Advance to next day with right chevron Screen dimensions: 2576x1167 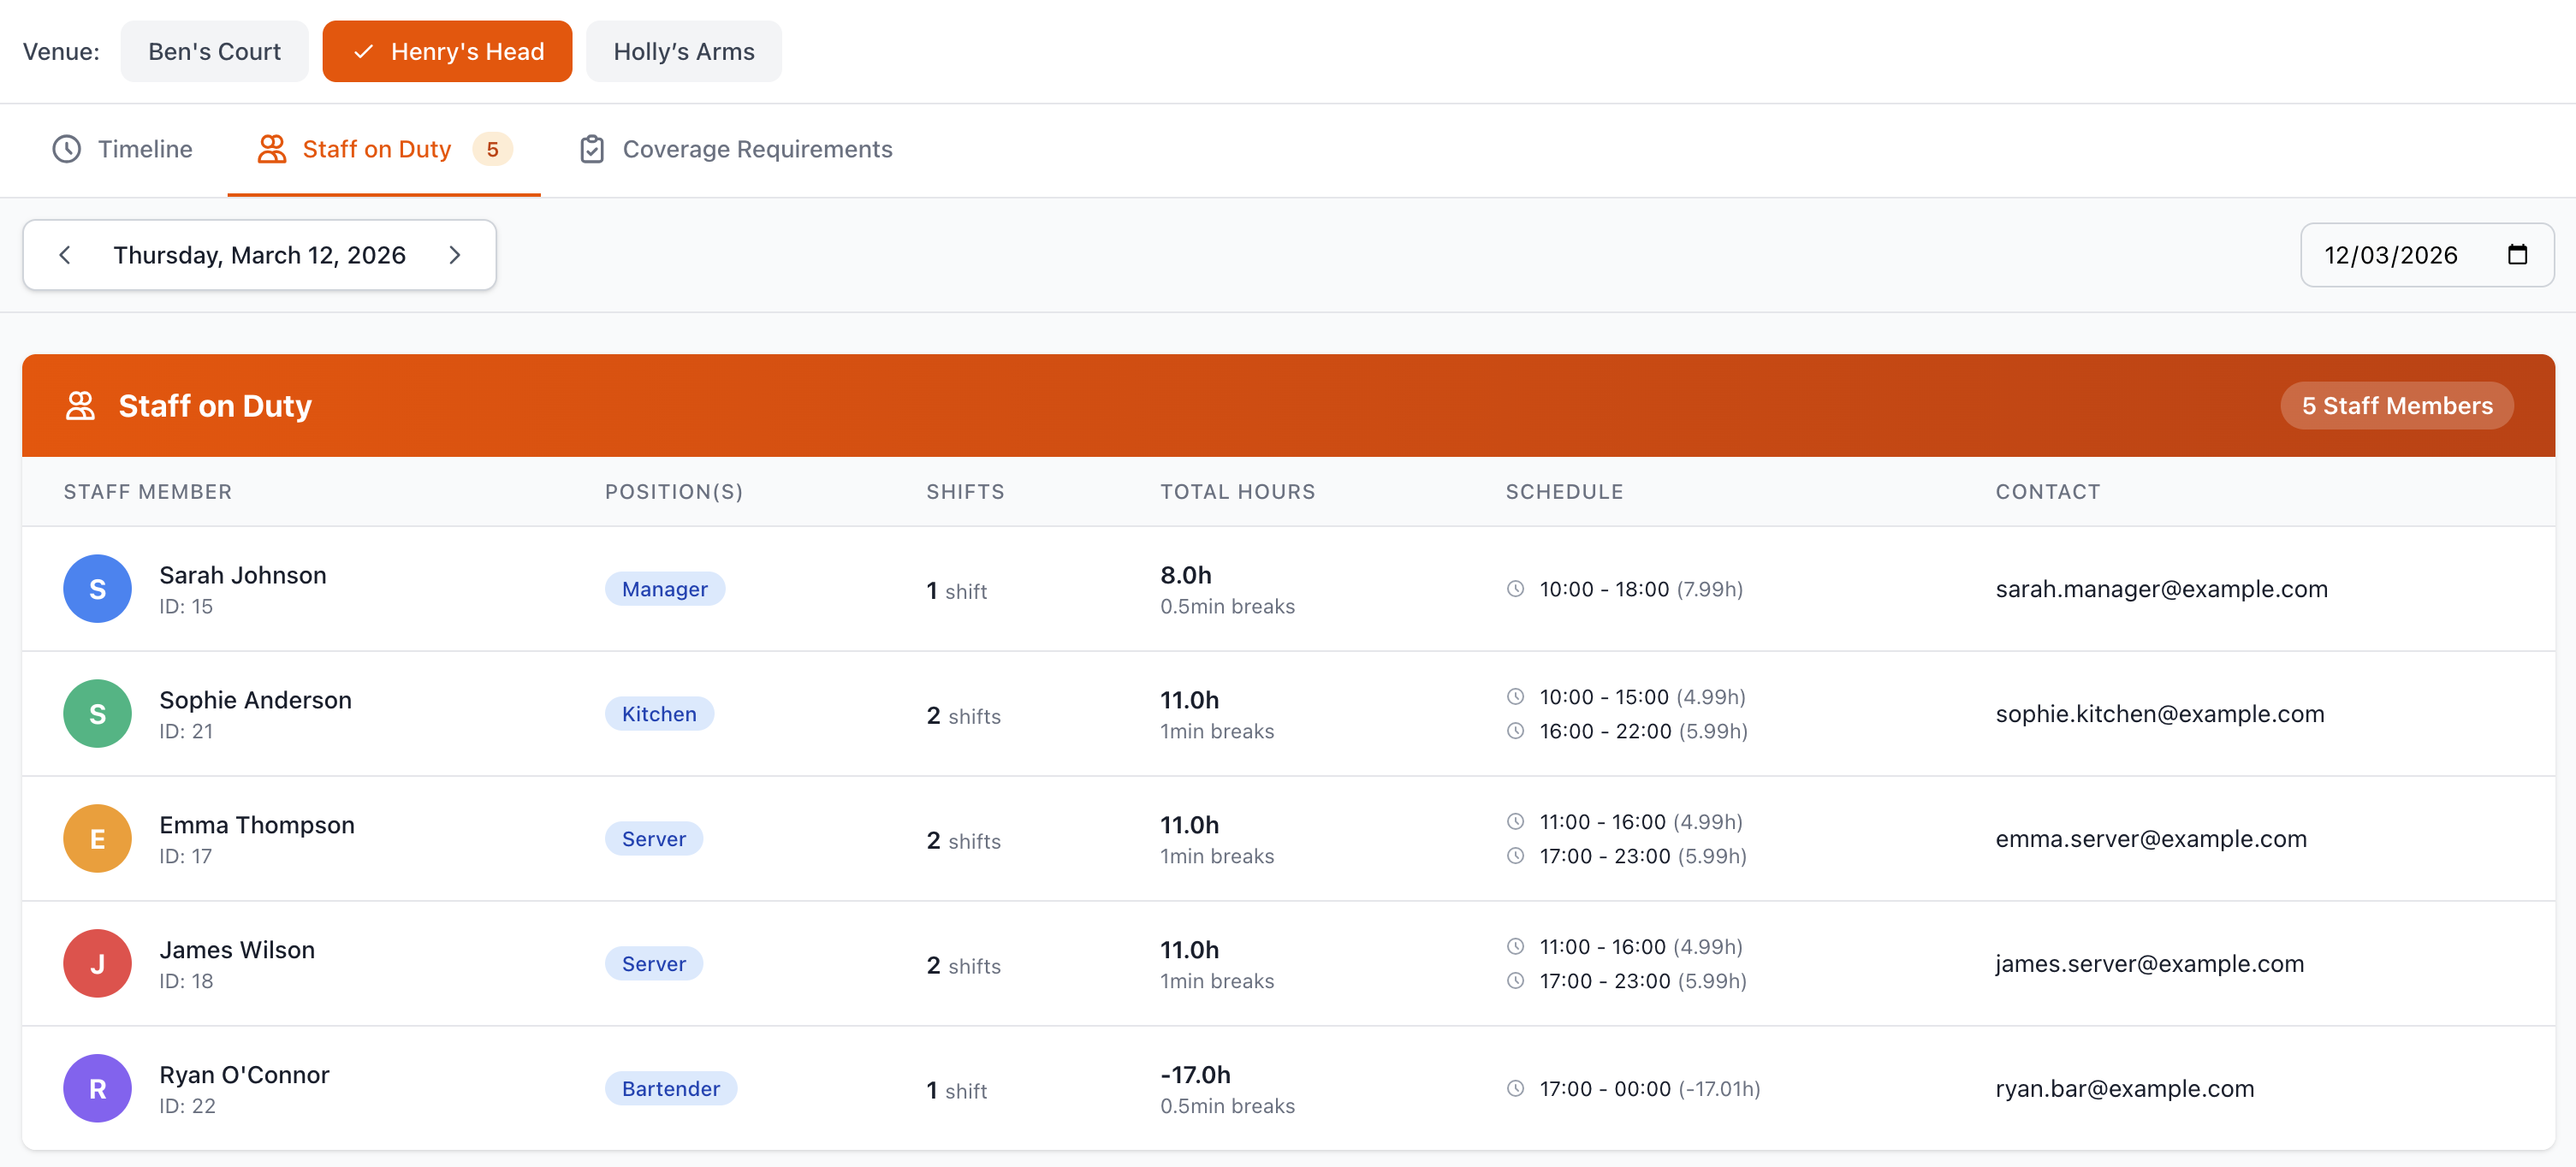point(455,255)
